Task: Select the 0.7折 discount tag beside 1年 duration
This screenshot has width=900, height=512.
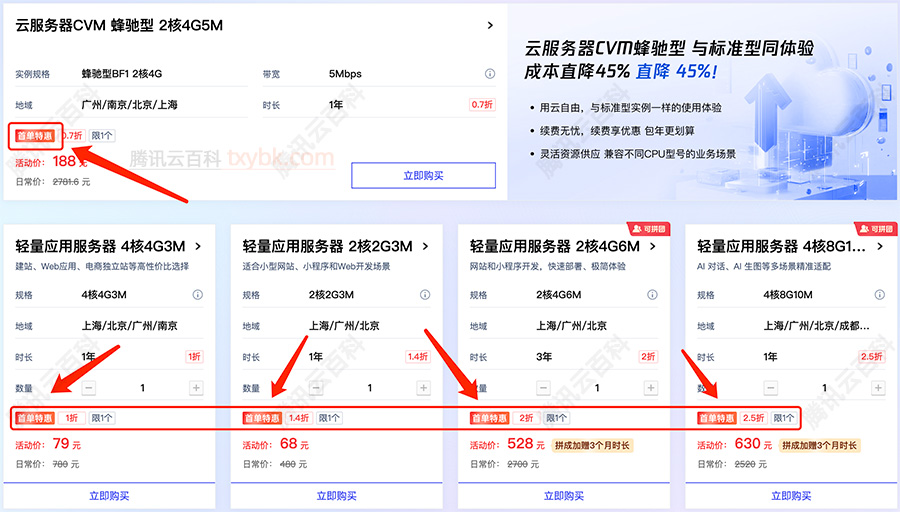Action: [x=482, y=104]
